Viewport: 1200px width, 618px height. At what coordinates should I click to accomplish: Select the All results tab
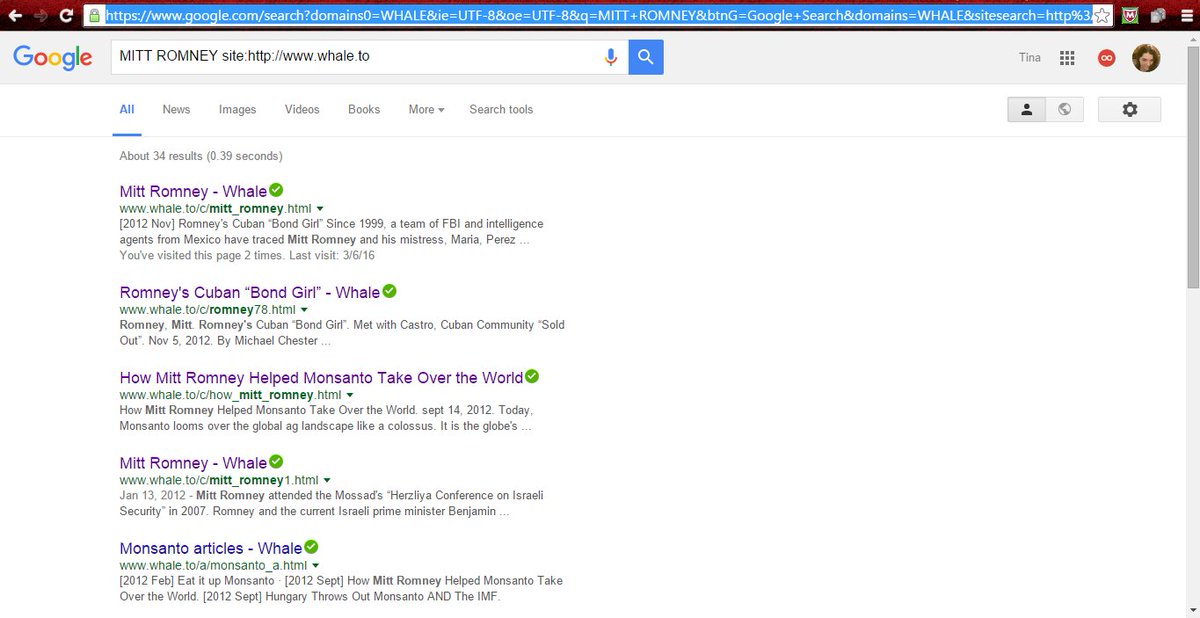pos(127,109)
